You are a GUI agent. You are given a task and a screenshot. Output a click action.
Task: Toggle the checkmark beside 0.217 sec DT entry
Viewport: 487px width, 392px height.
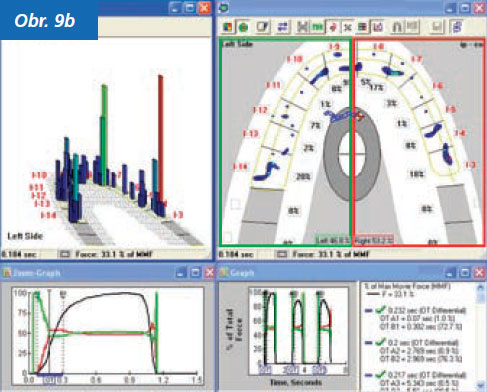pyautogui.click(x=380, y=374)
